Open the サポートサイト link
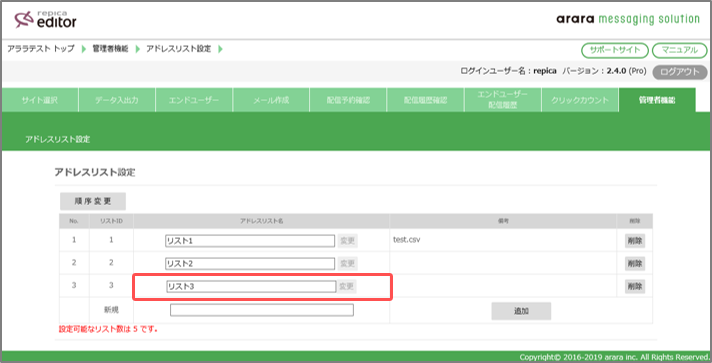Screen dimensions: 712x363 pos(615,50)
